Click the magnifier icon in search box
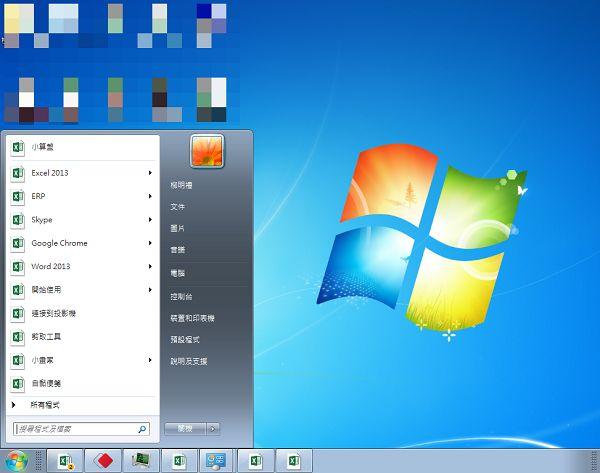This screenshot has height=473, width=600. click(x=142, y=429)
